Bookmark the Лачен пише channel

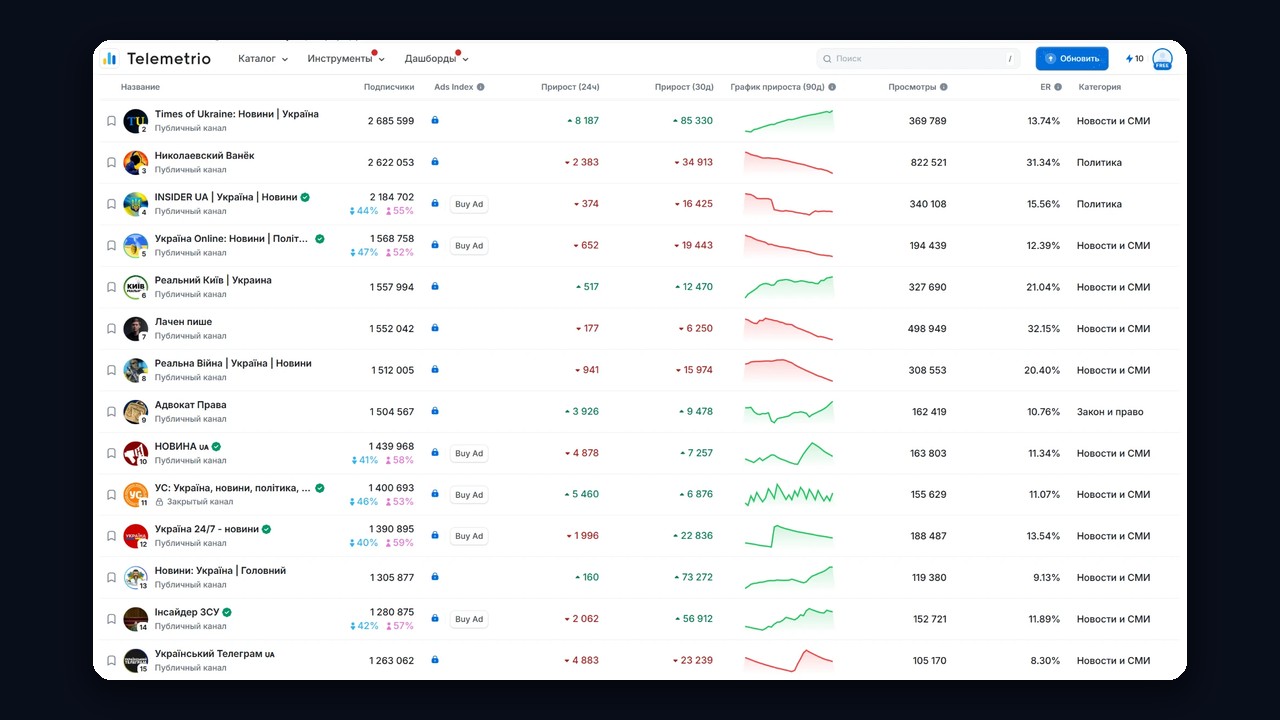[112, 328]
